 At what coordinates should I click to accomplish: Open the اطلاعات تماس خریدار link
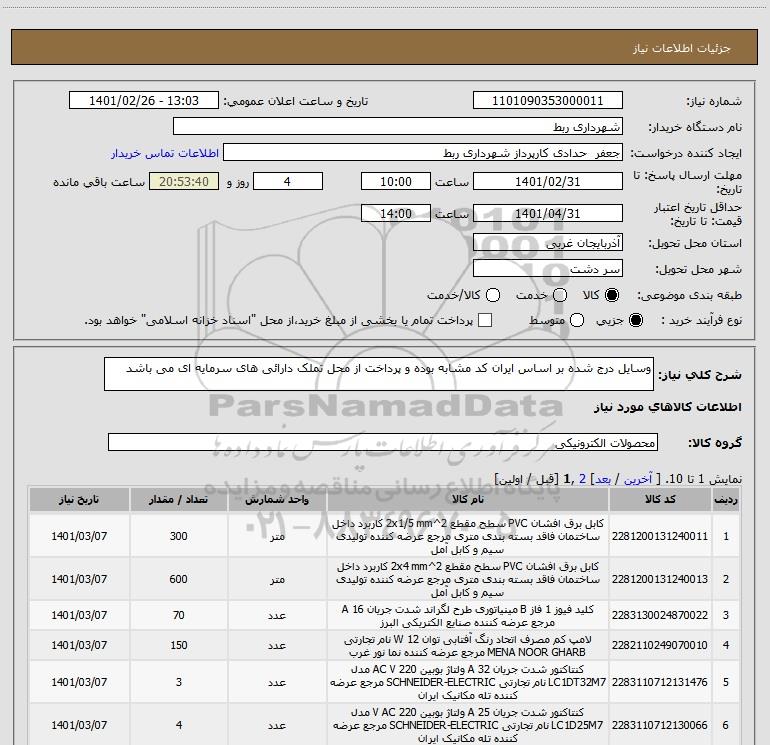165,153
